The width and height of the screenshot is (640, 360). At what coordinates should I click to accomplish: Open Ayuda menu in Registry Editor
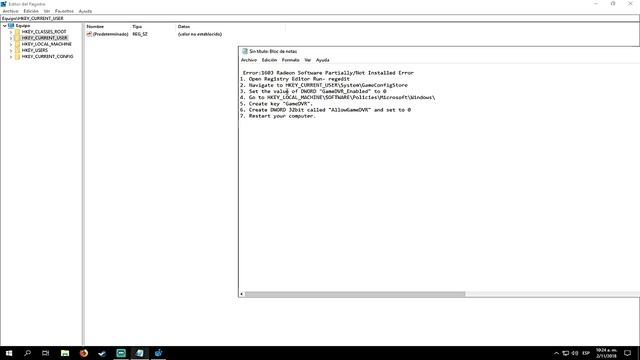click(85, 11)
